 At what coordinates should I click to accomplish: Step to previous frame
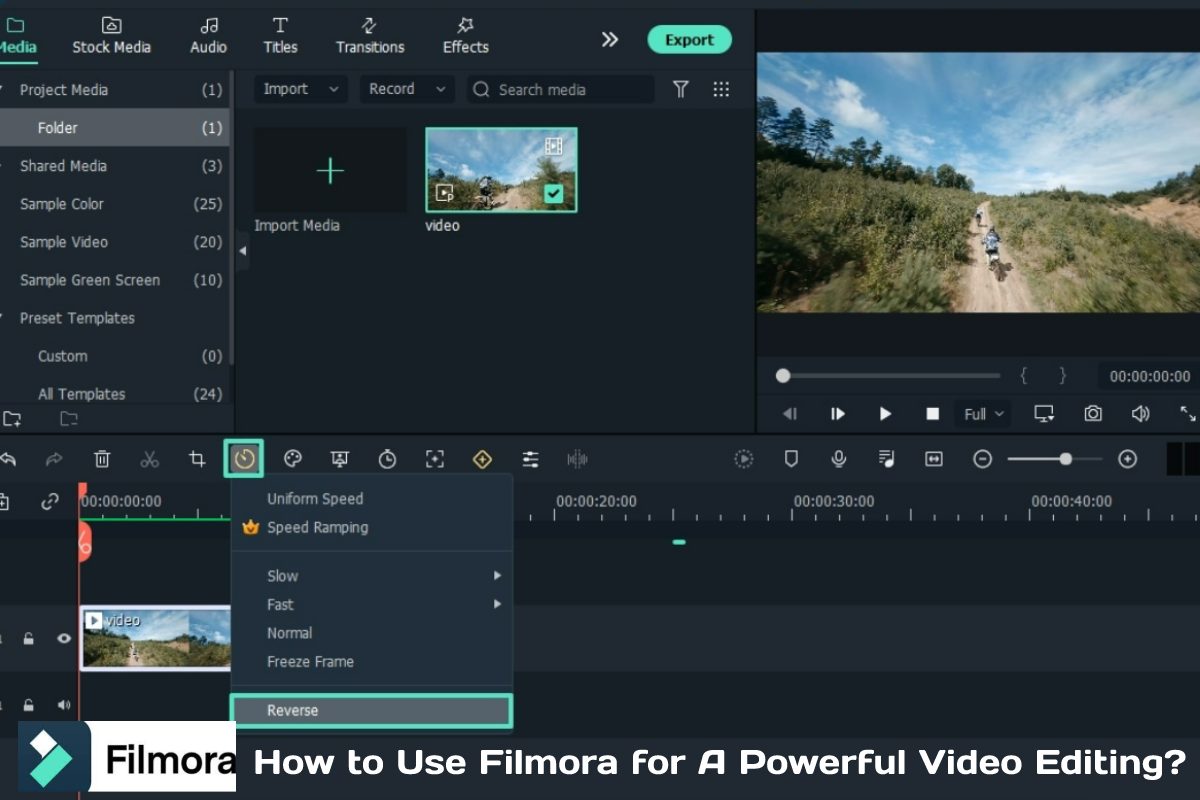(790, 413)
